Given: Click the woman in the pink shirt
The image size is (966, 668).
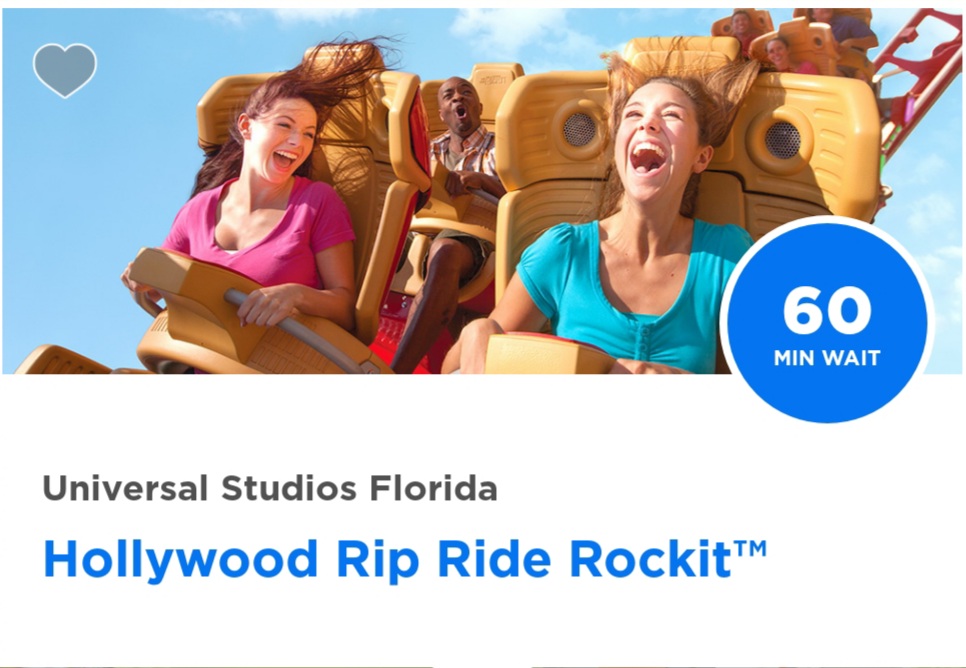Looking at the screenshot, I should [259, 210].
